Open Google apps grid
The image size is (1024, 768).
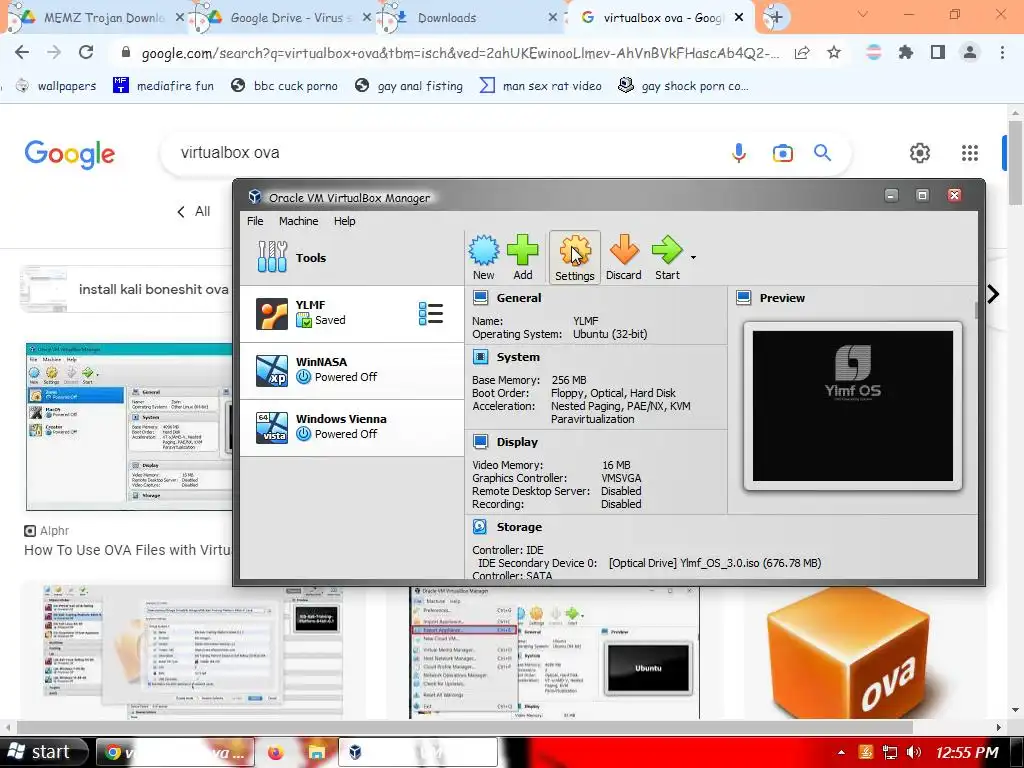[x=970, y=153]
